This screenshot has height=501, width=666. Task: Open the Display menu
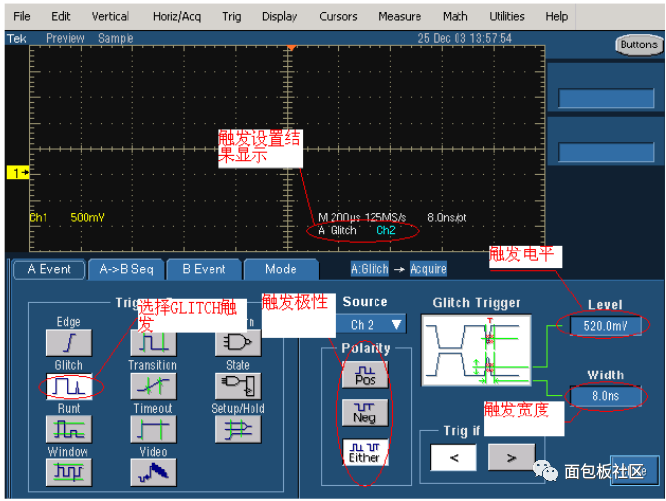click(x=279, y=17)
